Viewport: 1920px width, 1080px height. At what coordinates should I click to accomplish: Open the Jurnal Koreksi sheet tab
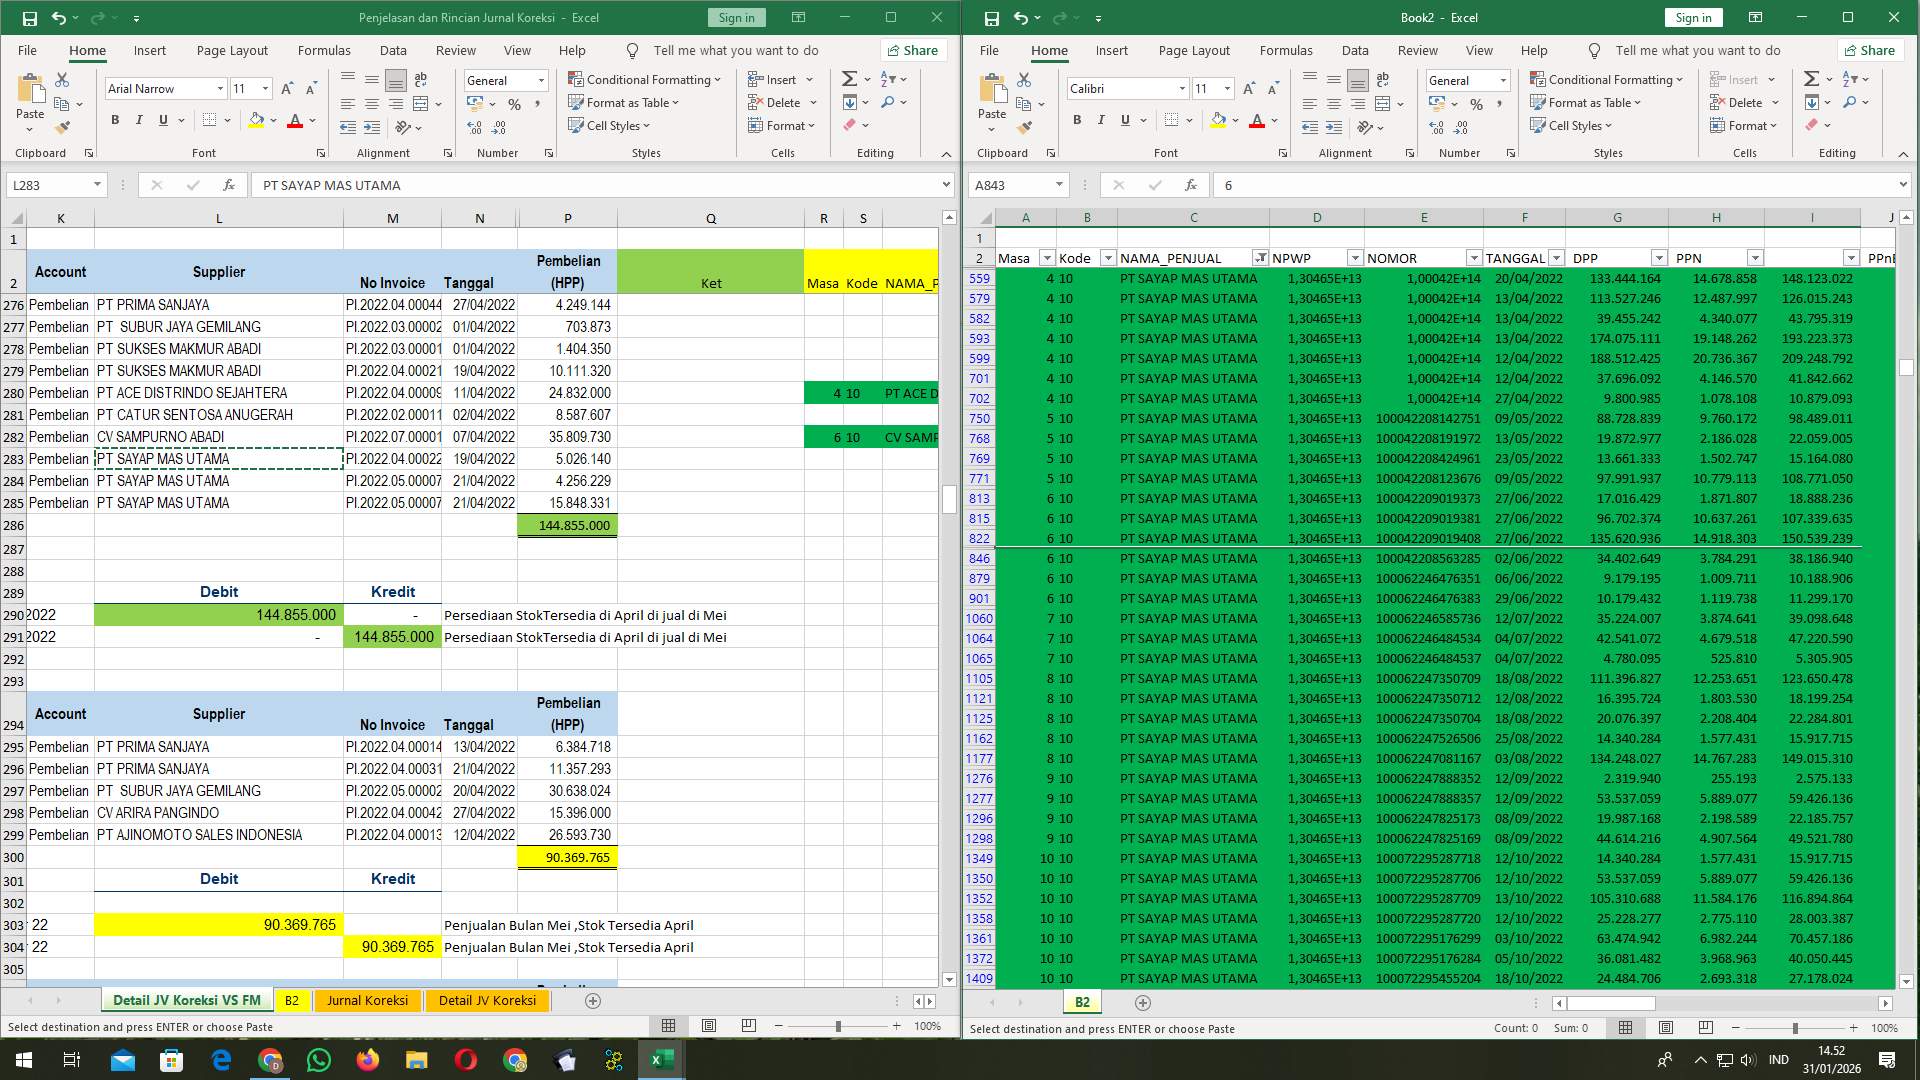[x=367, y=1000]
